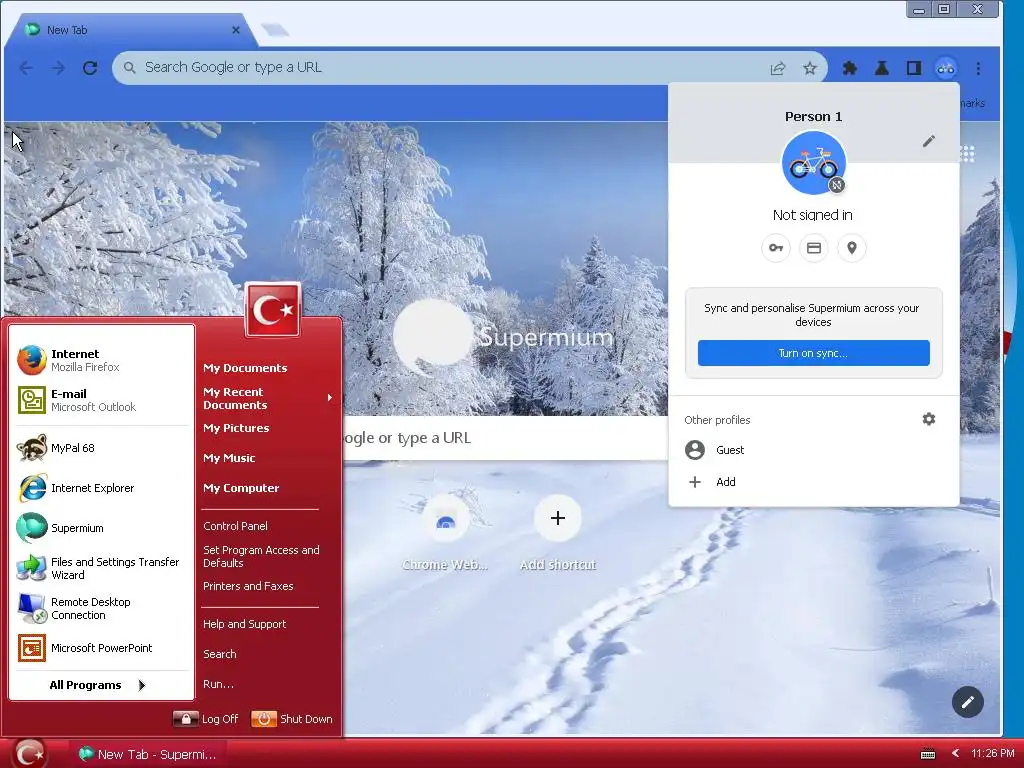Screen dimensions: 1024x768
Task: Close the New Tab tab
Action: [x=236, y=30]
